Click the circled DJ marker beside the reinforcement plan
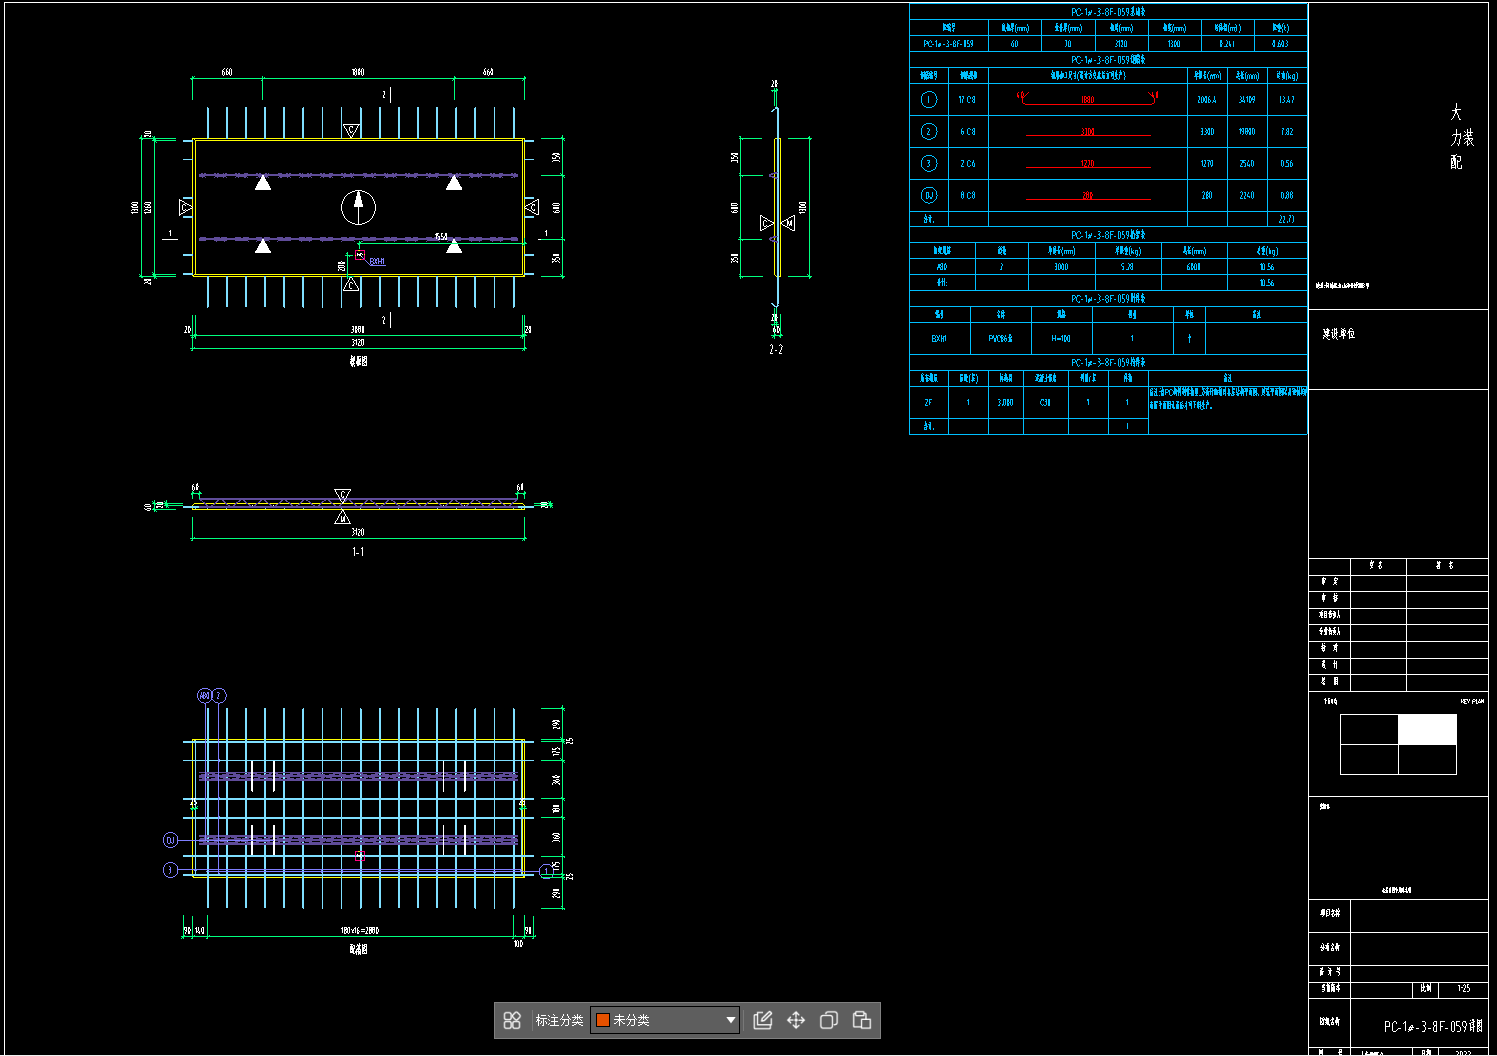1497x1056 pixels. point(170,840)
